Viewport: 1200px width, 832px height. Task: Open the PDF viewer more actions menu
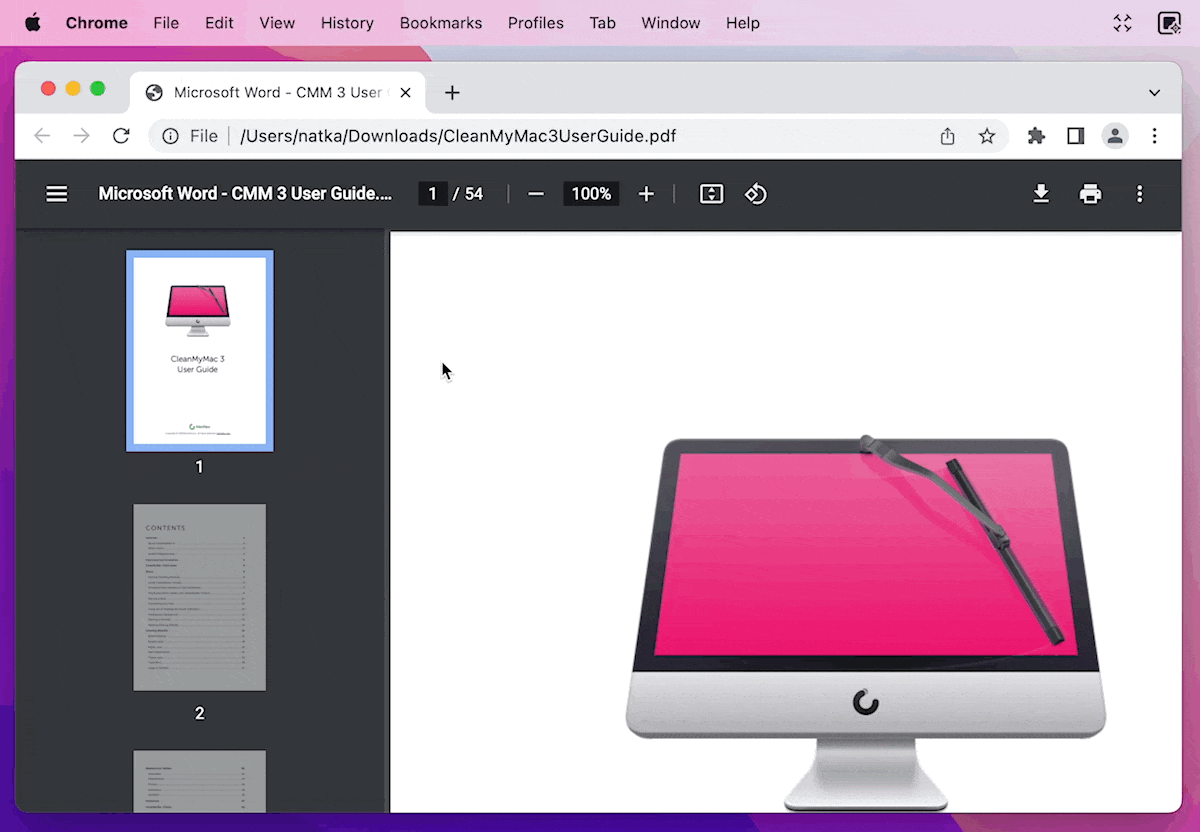[1139, 194]
